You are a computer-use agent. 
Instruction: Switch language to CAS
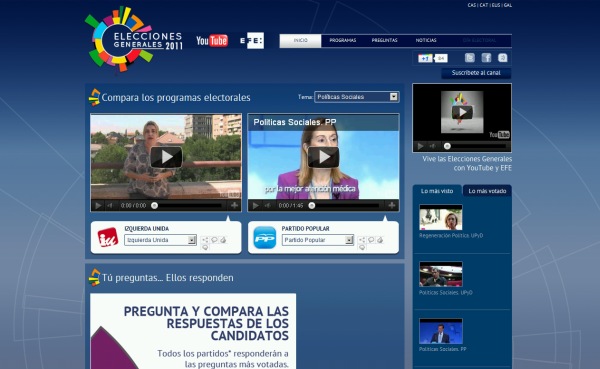coord(471,5)
